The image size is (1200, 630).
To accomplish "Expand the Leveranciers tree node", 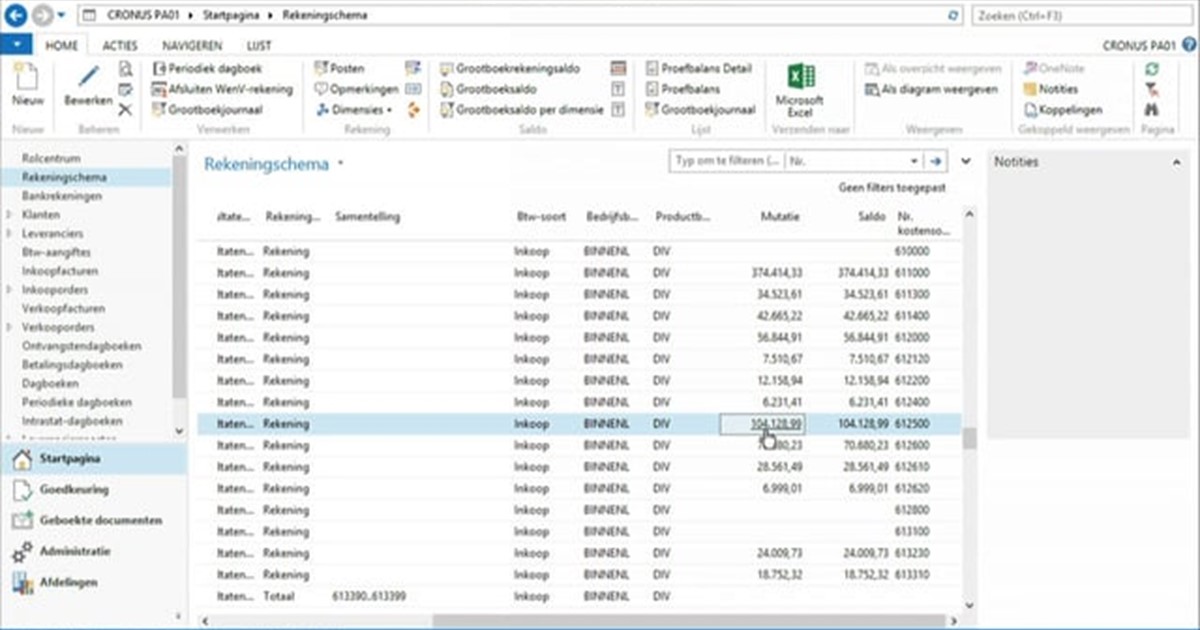I will click(10, 234).
